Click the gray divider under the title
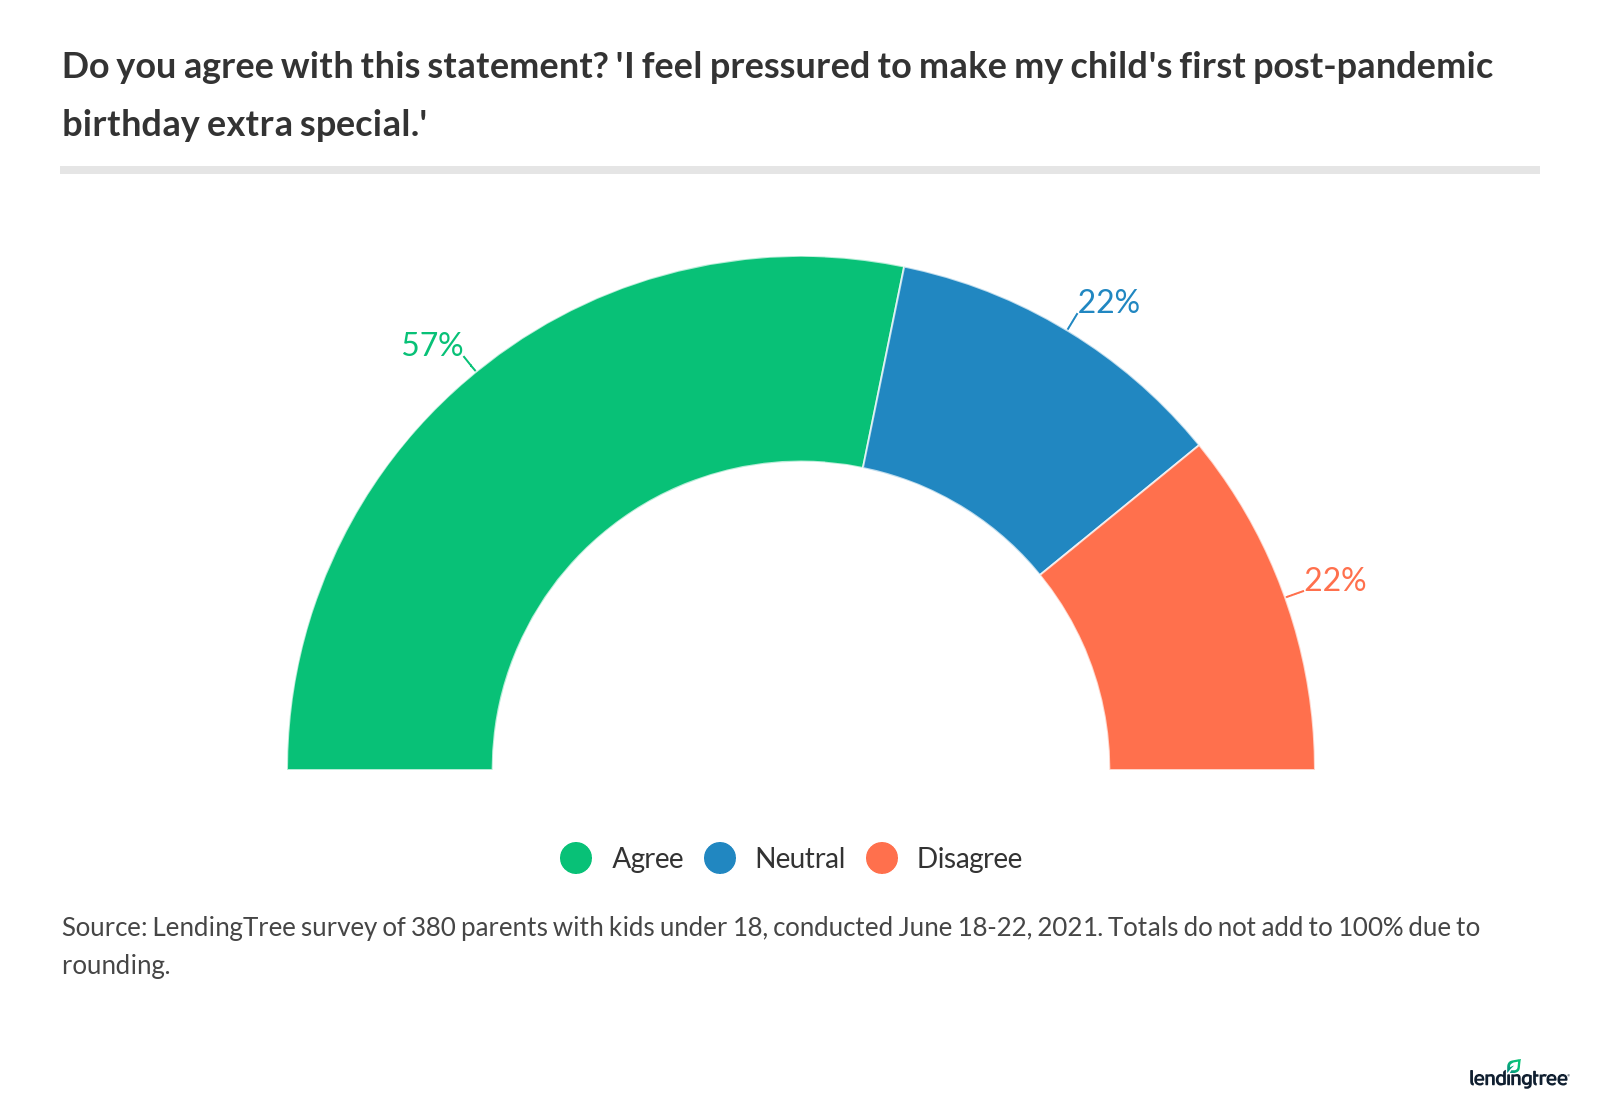1600x1104 pixels. point(800,170)
